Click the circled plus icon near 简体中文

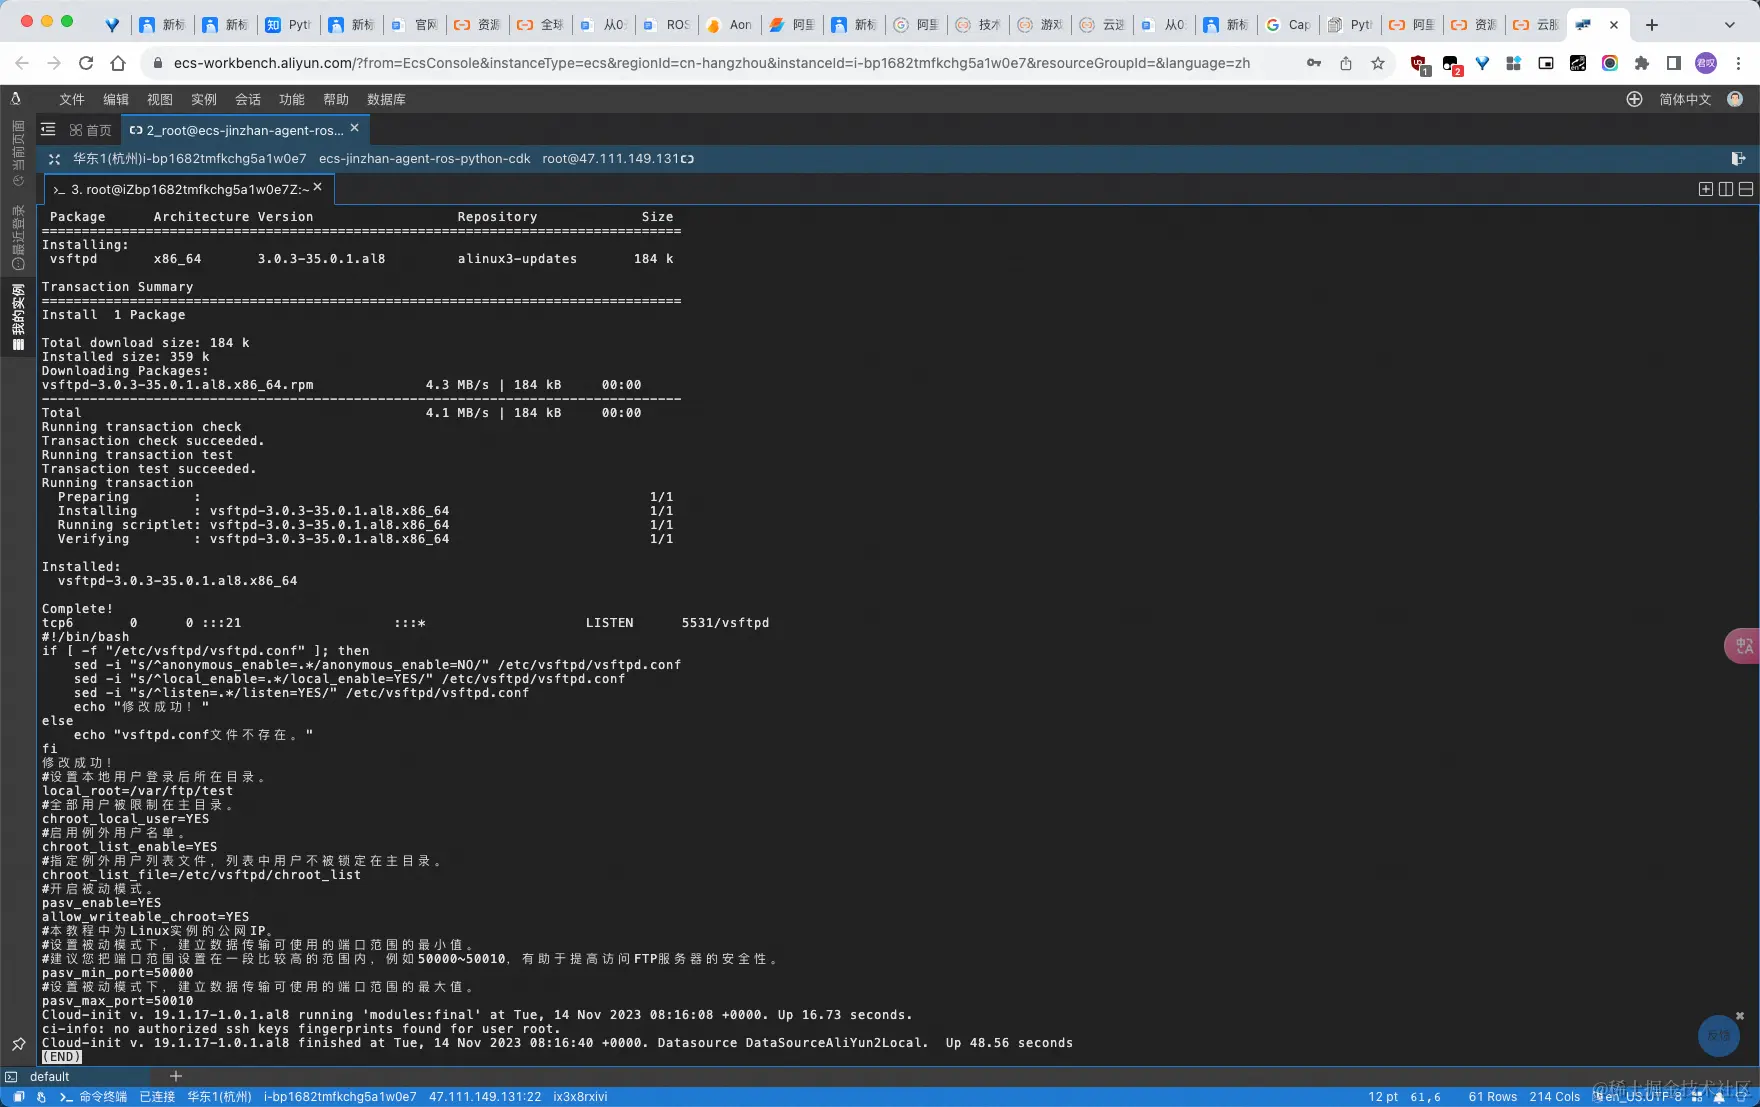coord(1634,99)
